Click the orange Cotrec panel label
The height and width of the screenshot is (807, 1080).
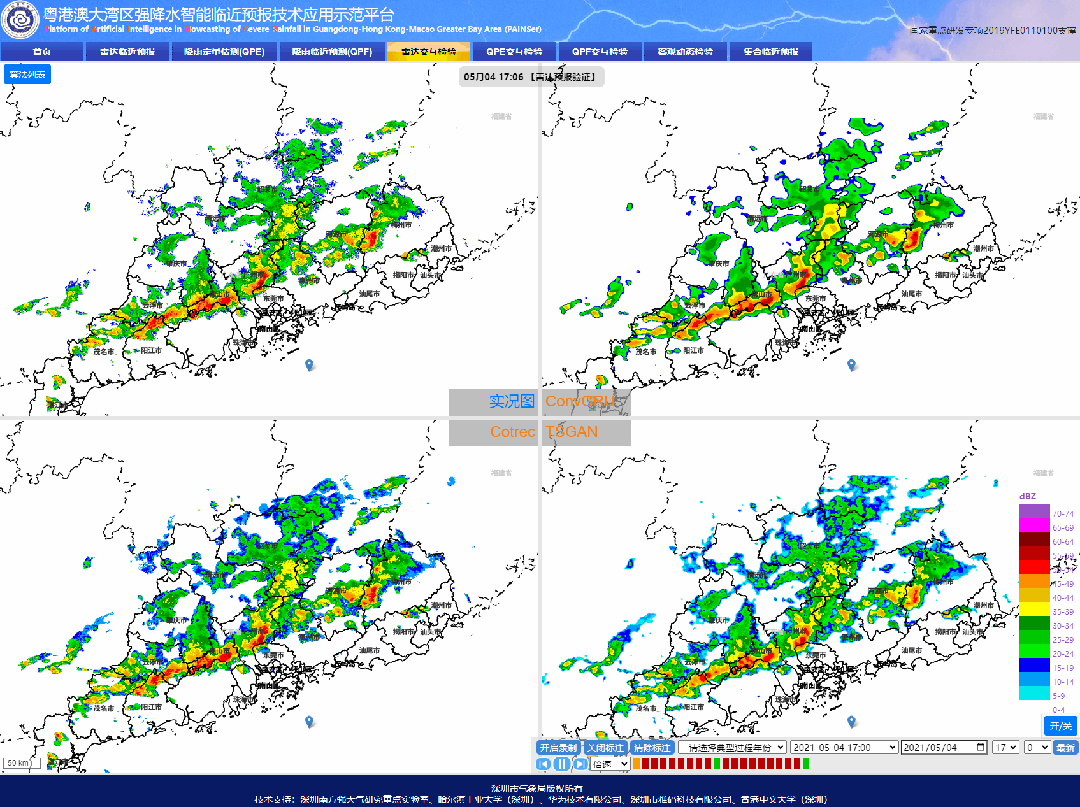tap(512, 432)
